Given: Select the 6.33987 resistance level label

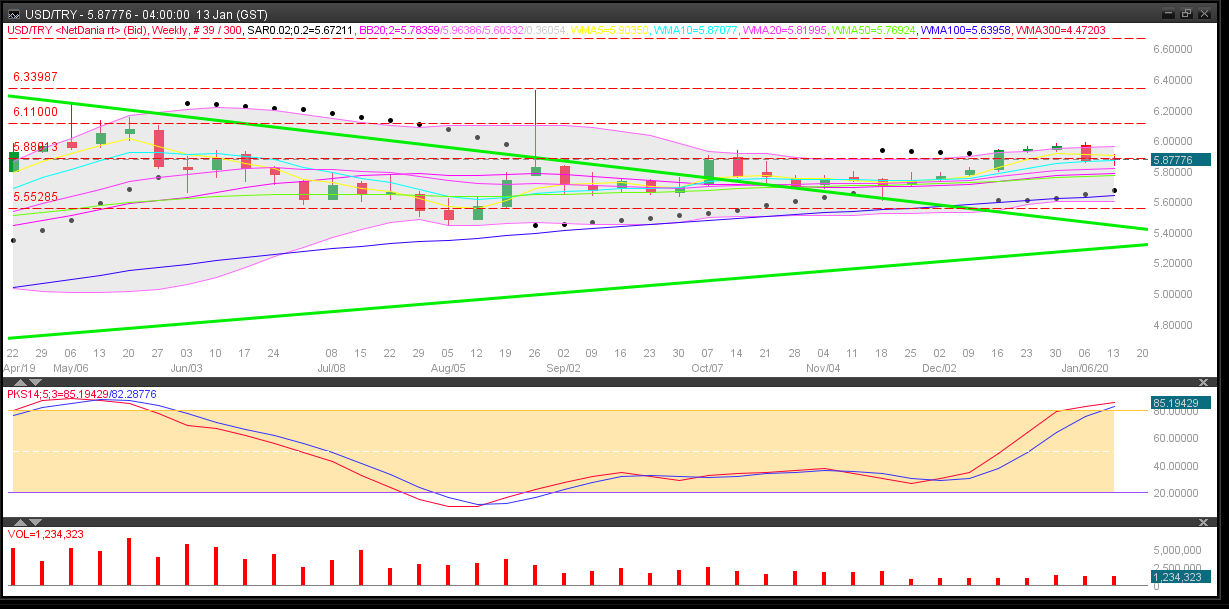Looking at the screenshot, I should [34, 77].
